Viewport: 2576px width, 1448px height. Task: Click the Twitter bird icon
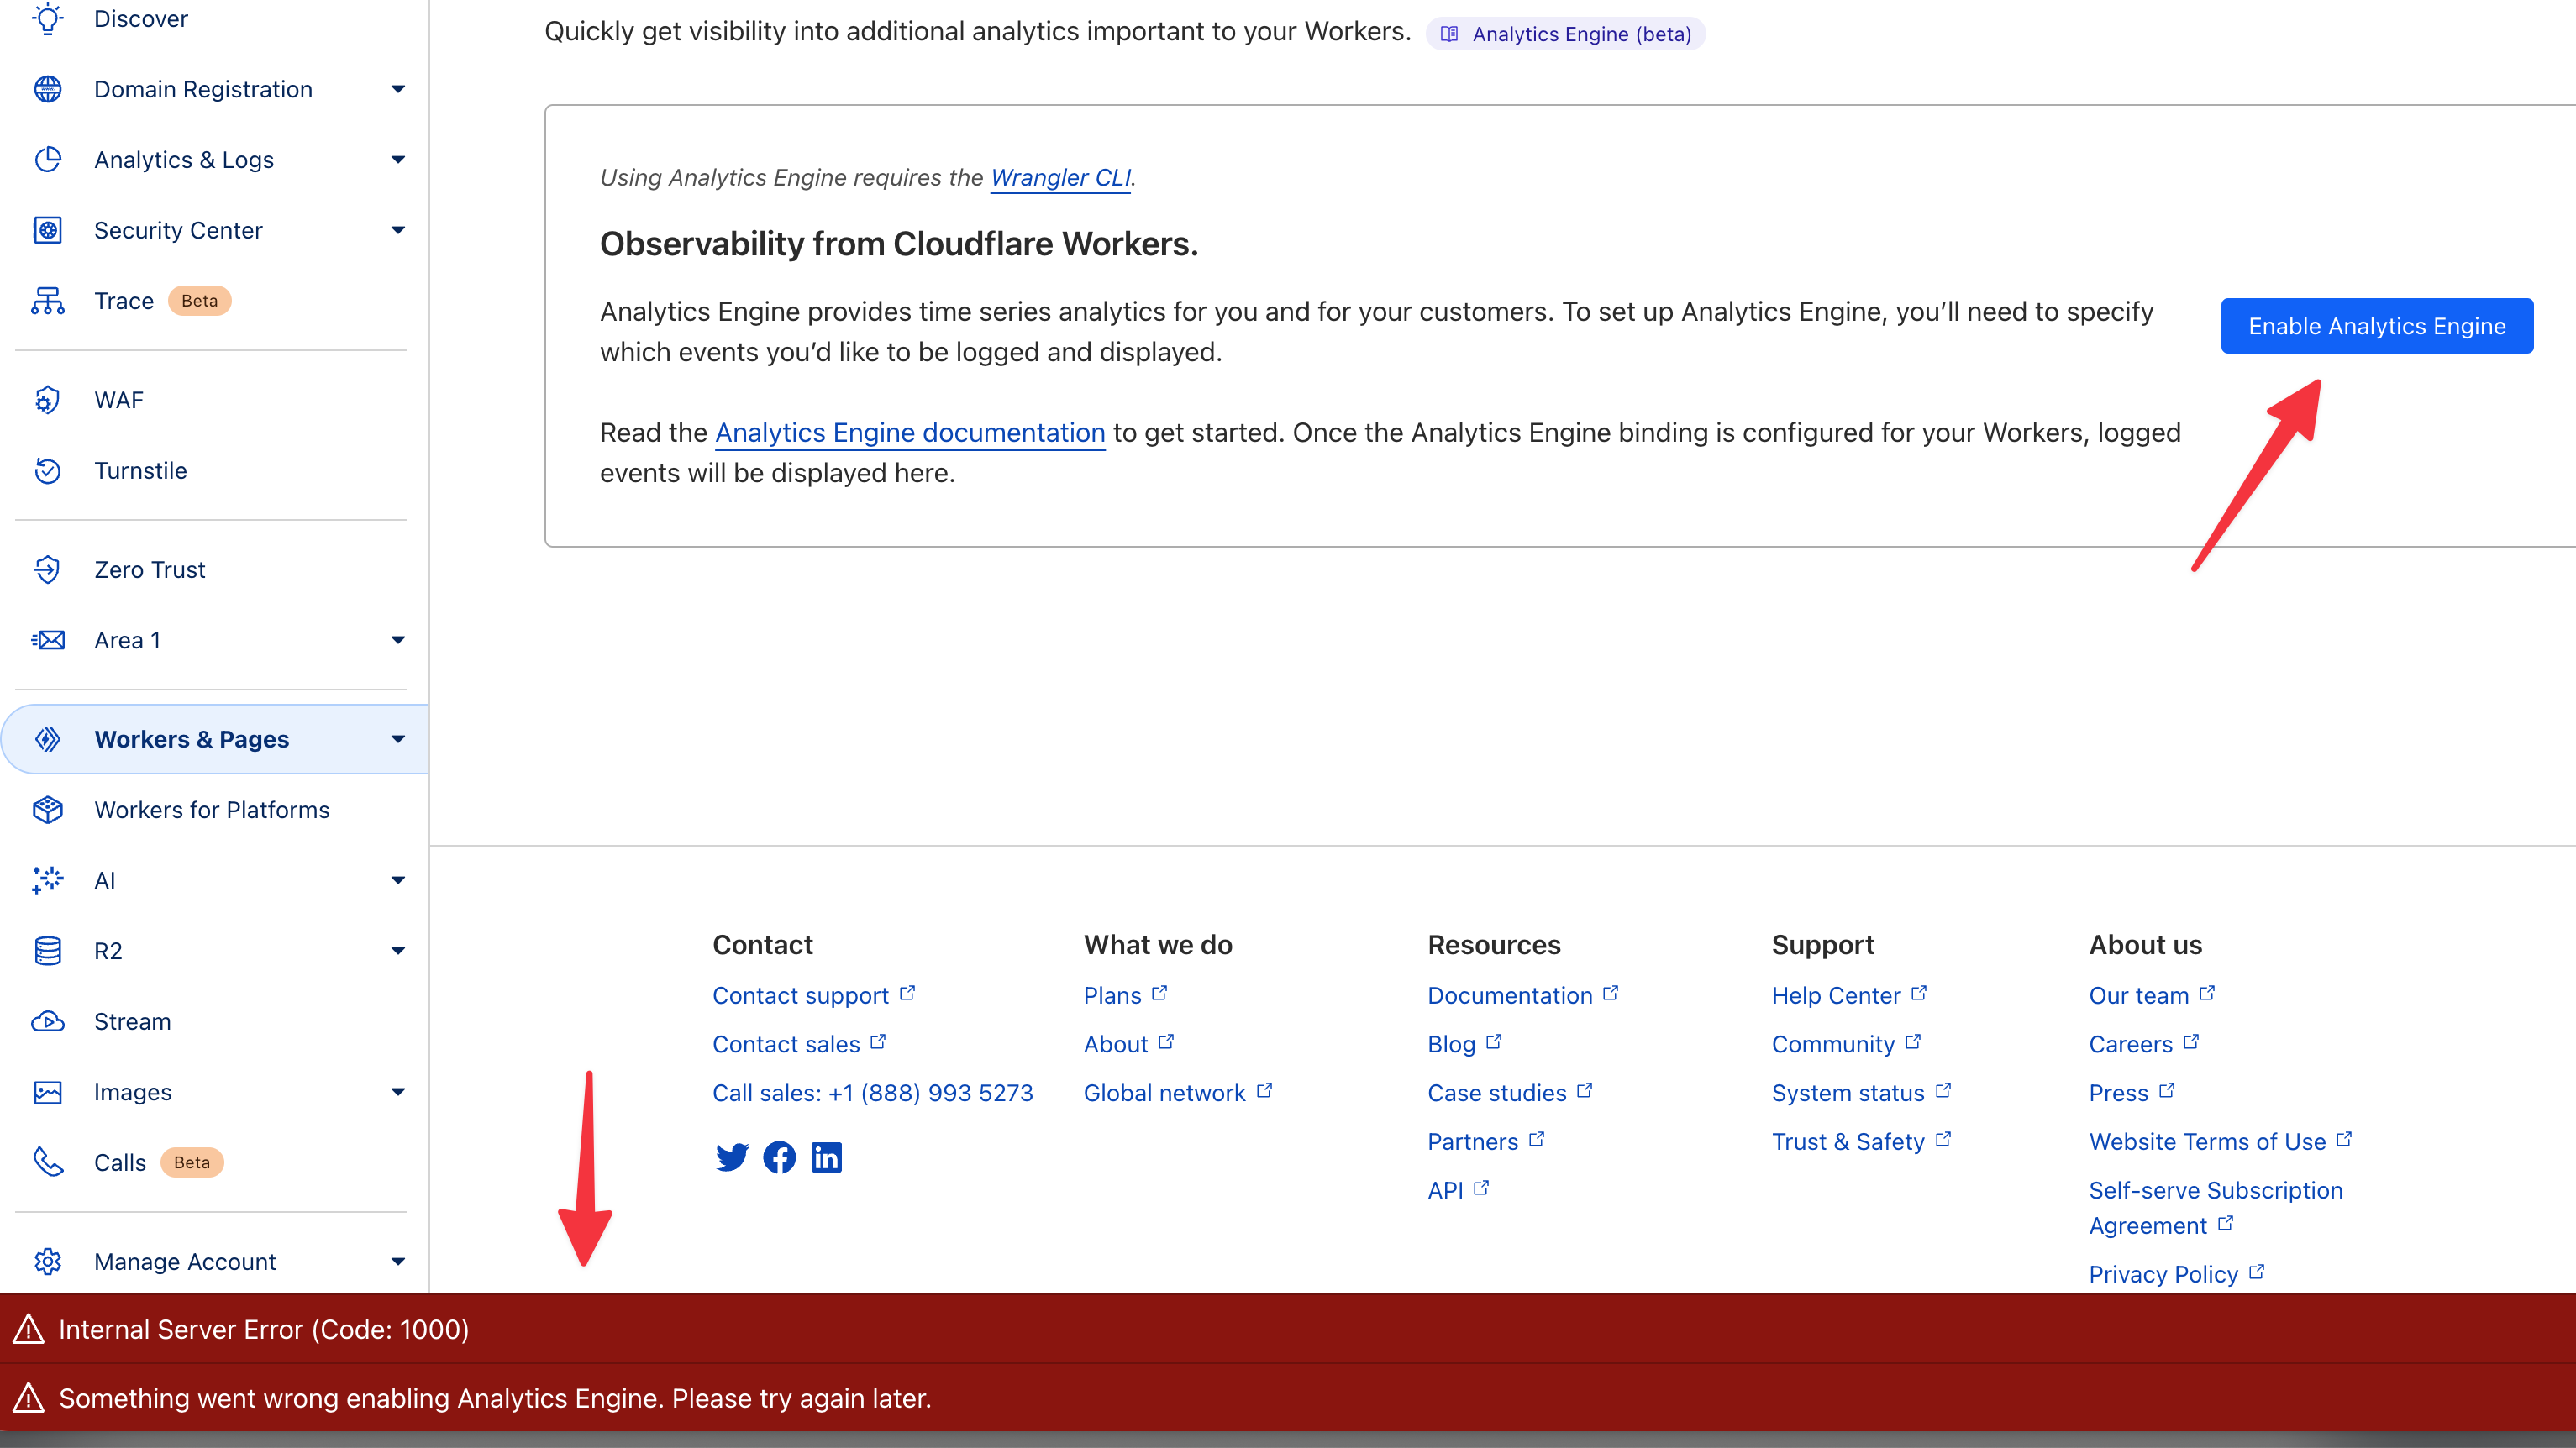[x=731, y=1157]
